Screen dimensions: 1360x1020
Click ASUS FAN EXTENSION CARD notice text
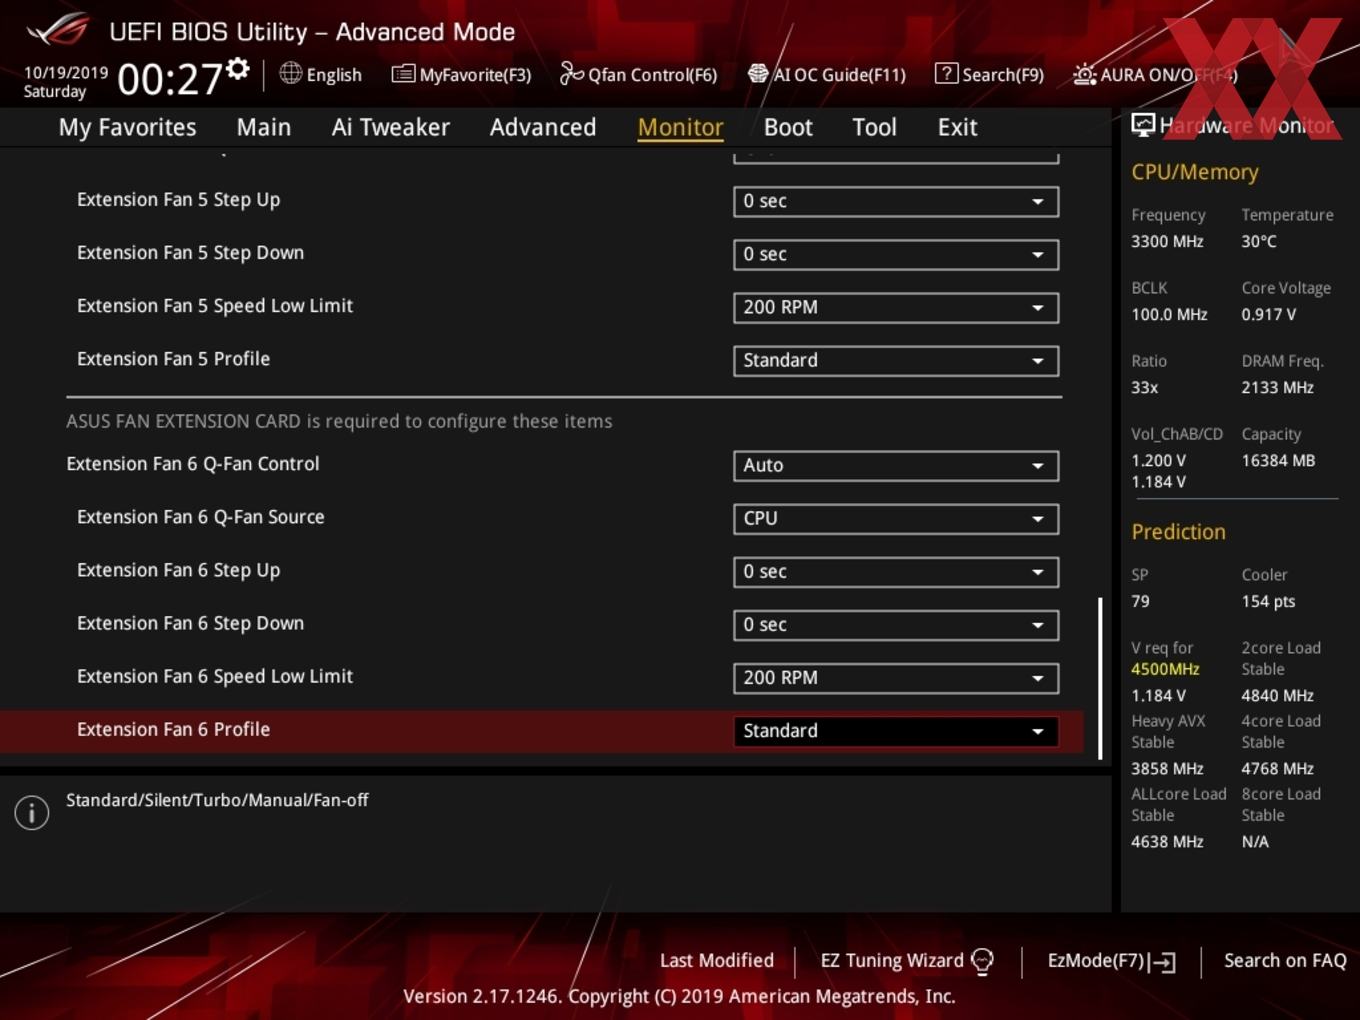(x=339, y=421)
